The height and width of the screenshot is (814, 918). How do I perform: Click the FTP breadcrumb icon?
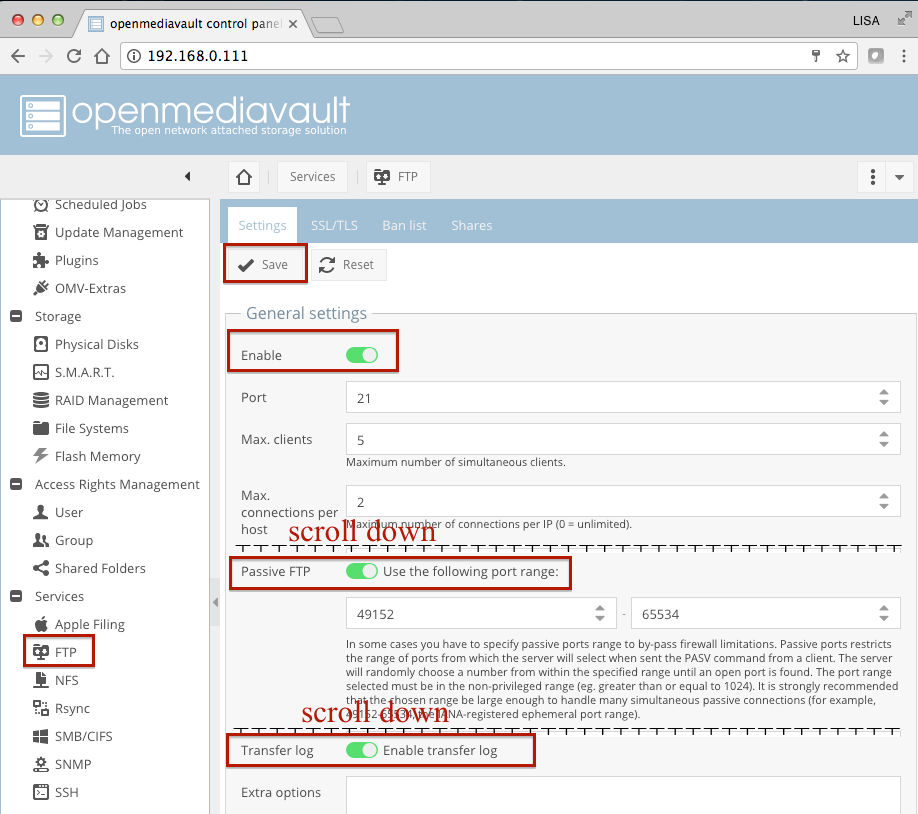pos(382,177)
